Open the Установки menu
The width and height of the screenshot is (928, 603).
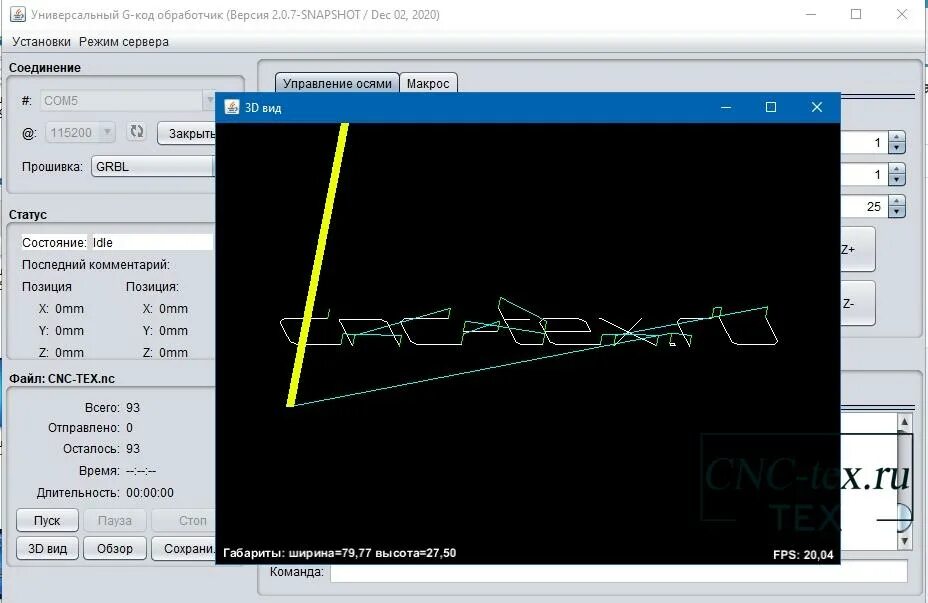(41, 42)
